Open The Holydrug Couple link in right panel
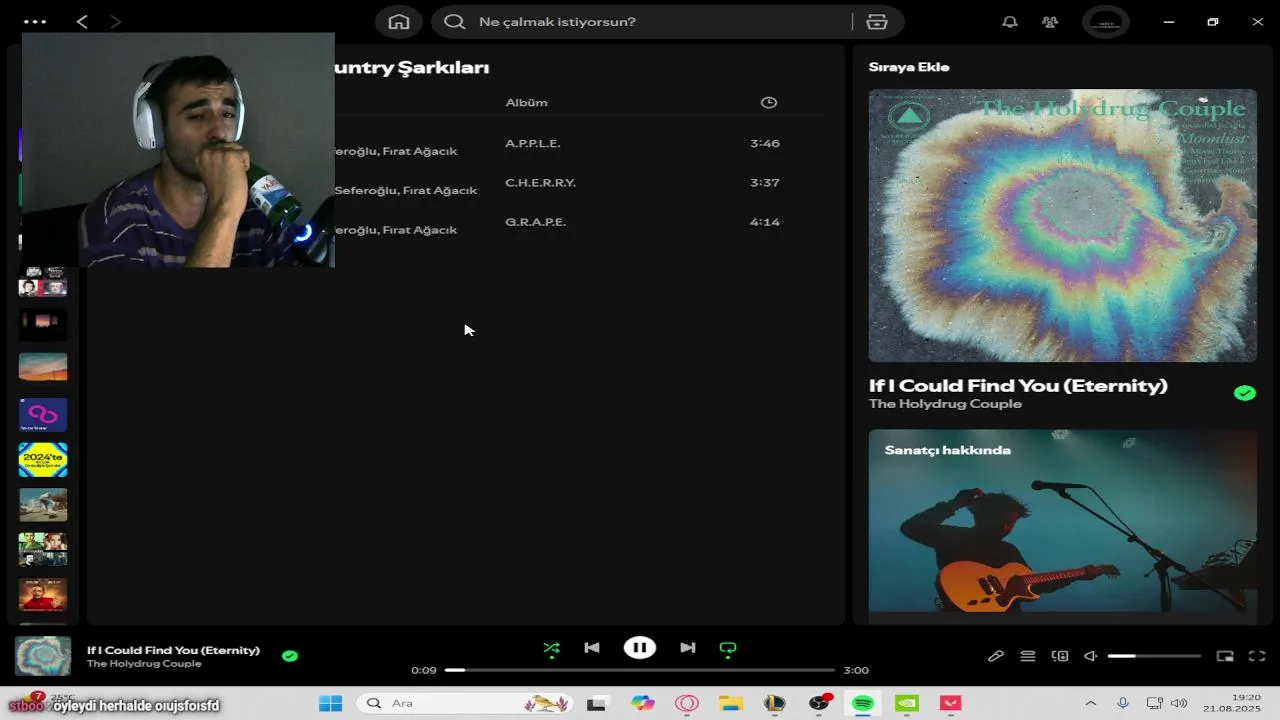 click(945, 404)
